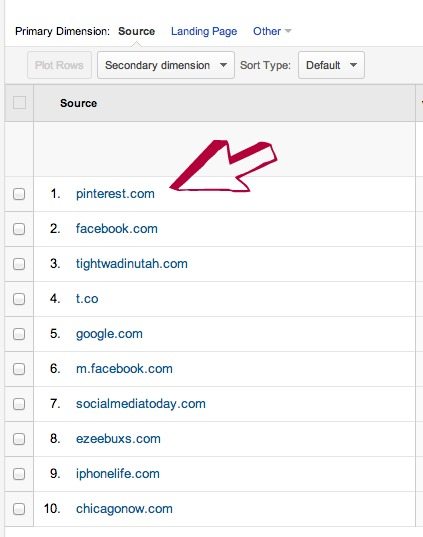This screenshot has width=423, height=537.
Task: Click the ezeebuxs.com link
Action: (x=118, y=439)
